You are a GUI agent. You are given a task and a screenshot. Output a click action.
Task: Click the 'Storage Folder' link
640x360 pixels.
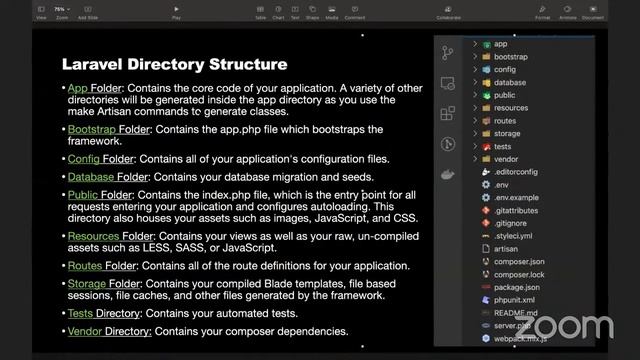tap(104, 284)
